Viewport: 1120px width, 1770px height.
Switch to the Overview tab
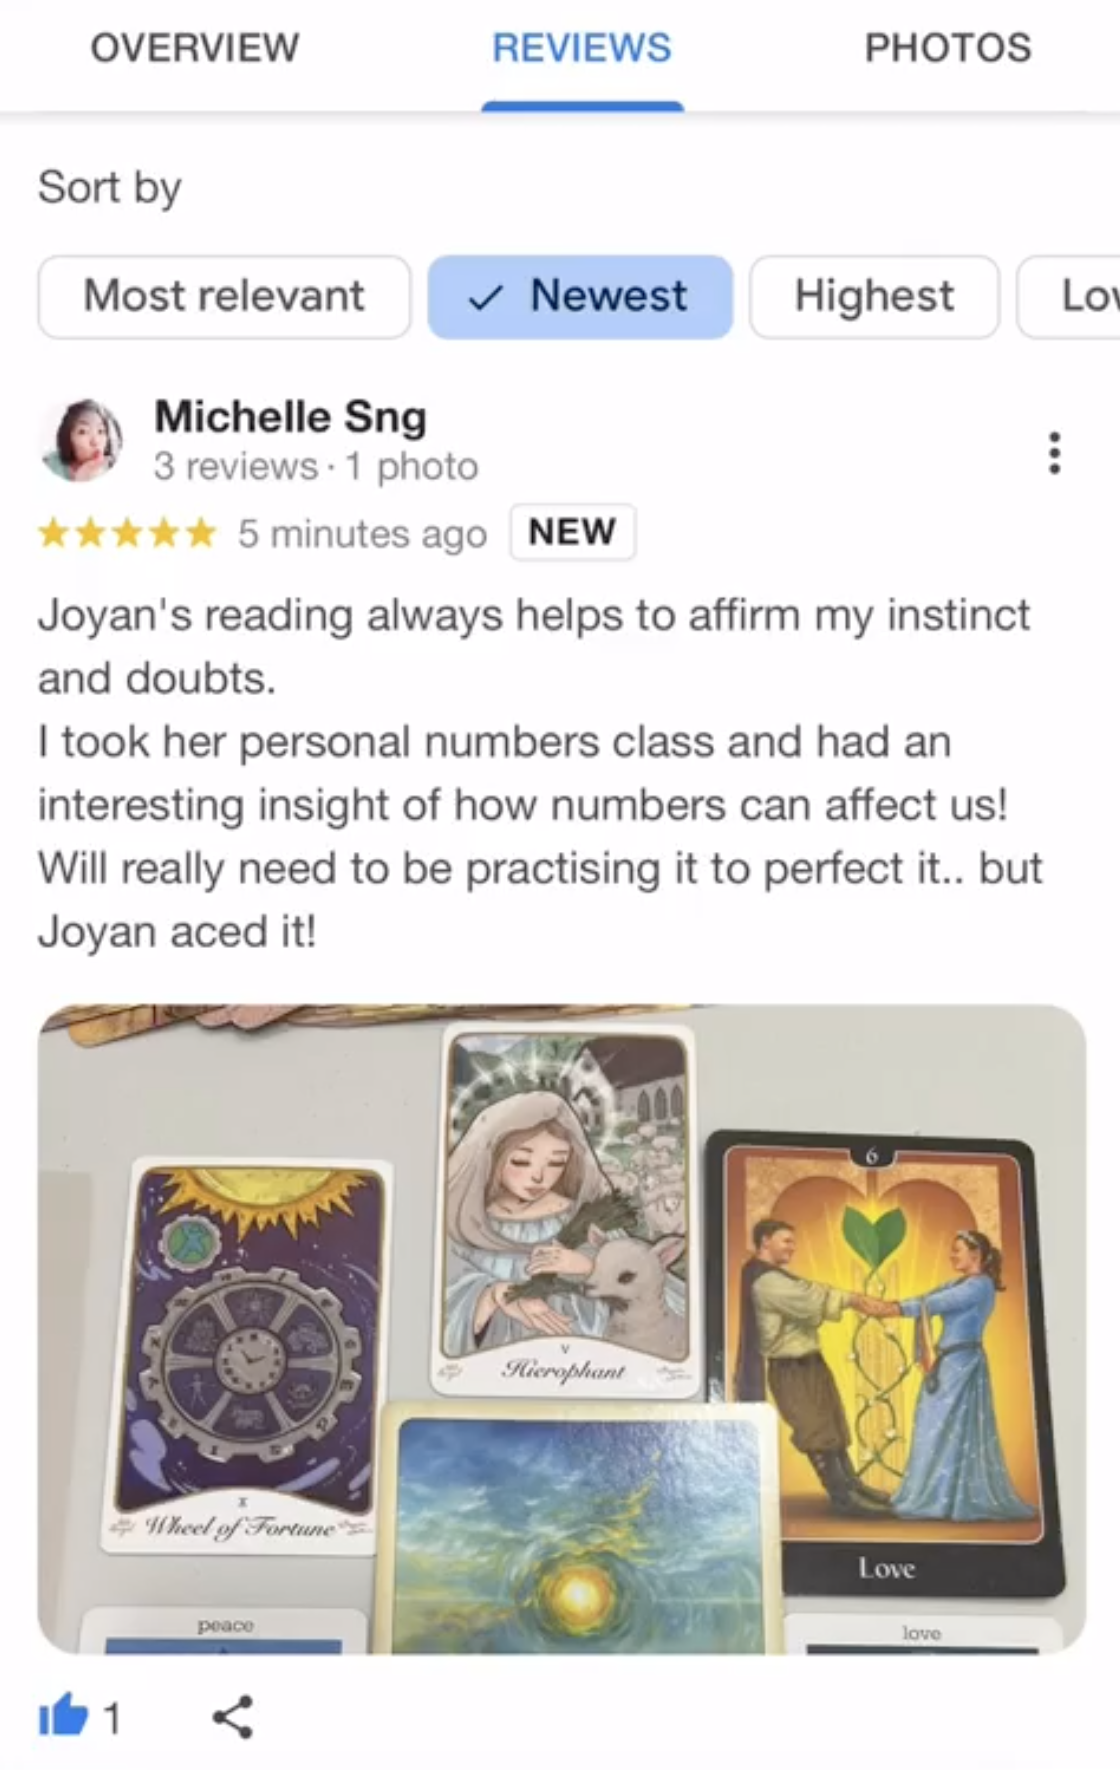click(195, 48)
